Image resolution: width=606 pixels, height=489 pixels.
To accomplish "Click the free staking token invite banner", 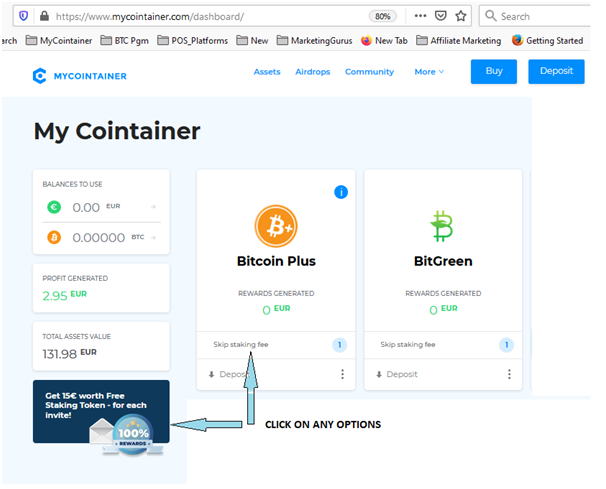I will [101, 411].
